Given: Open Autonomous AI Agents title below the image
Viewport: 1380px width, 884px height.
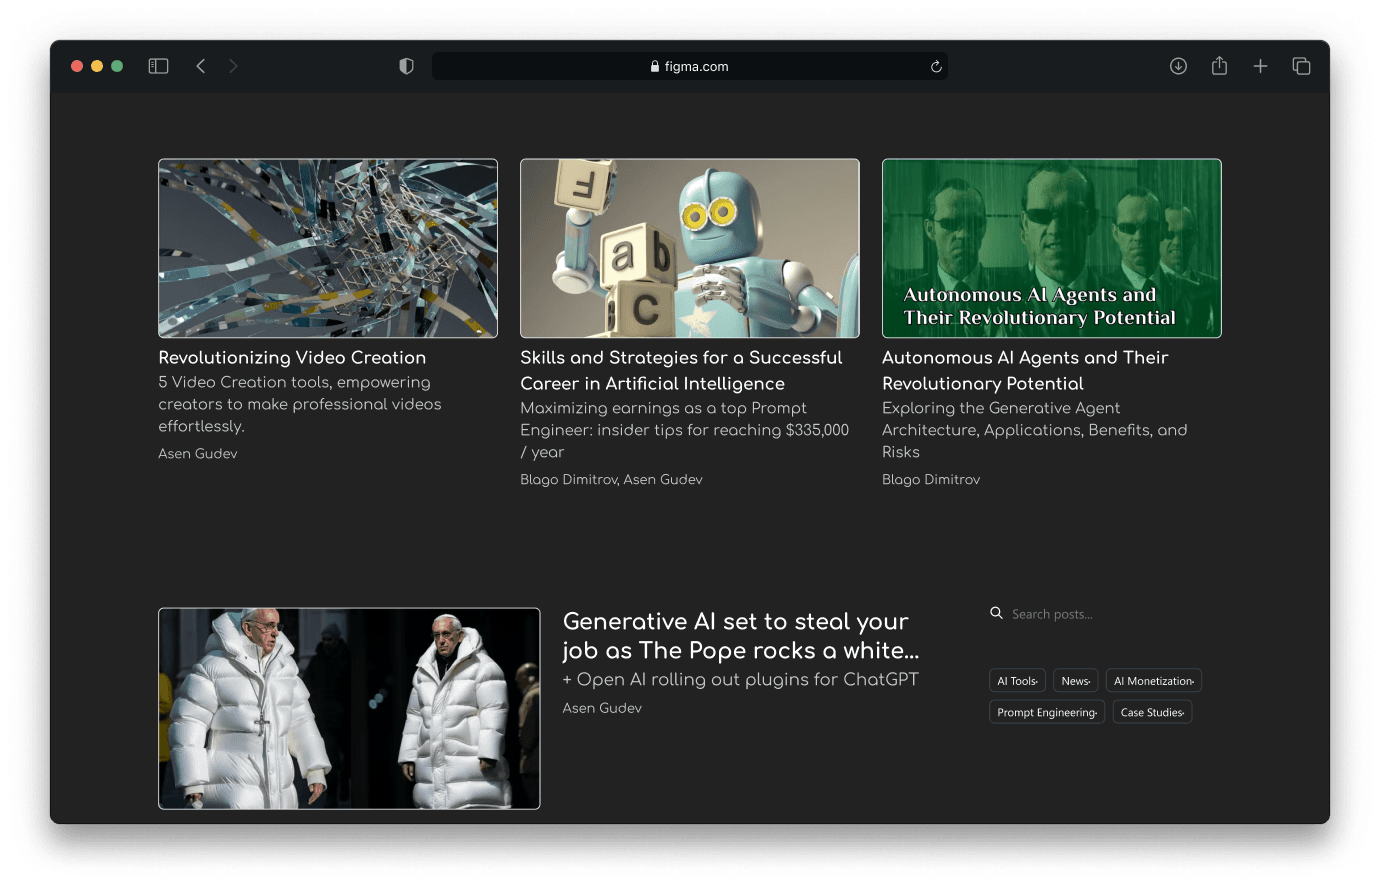Looking at the screenshot, I should [x=1025, y=370].
